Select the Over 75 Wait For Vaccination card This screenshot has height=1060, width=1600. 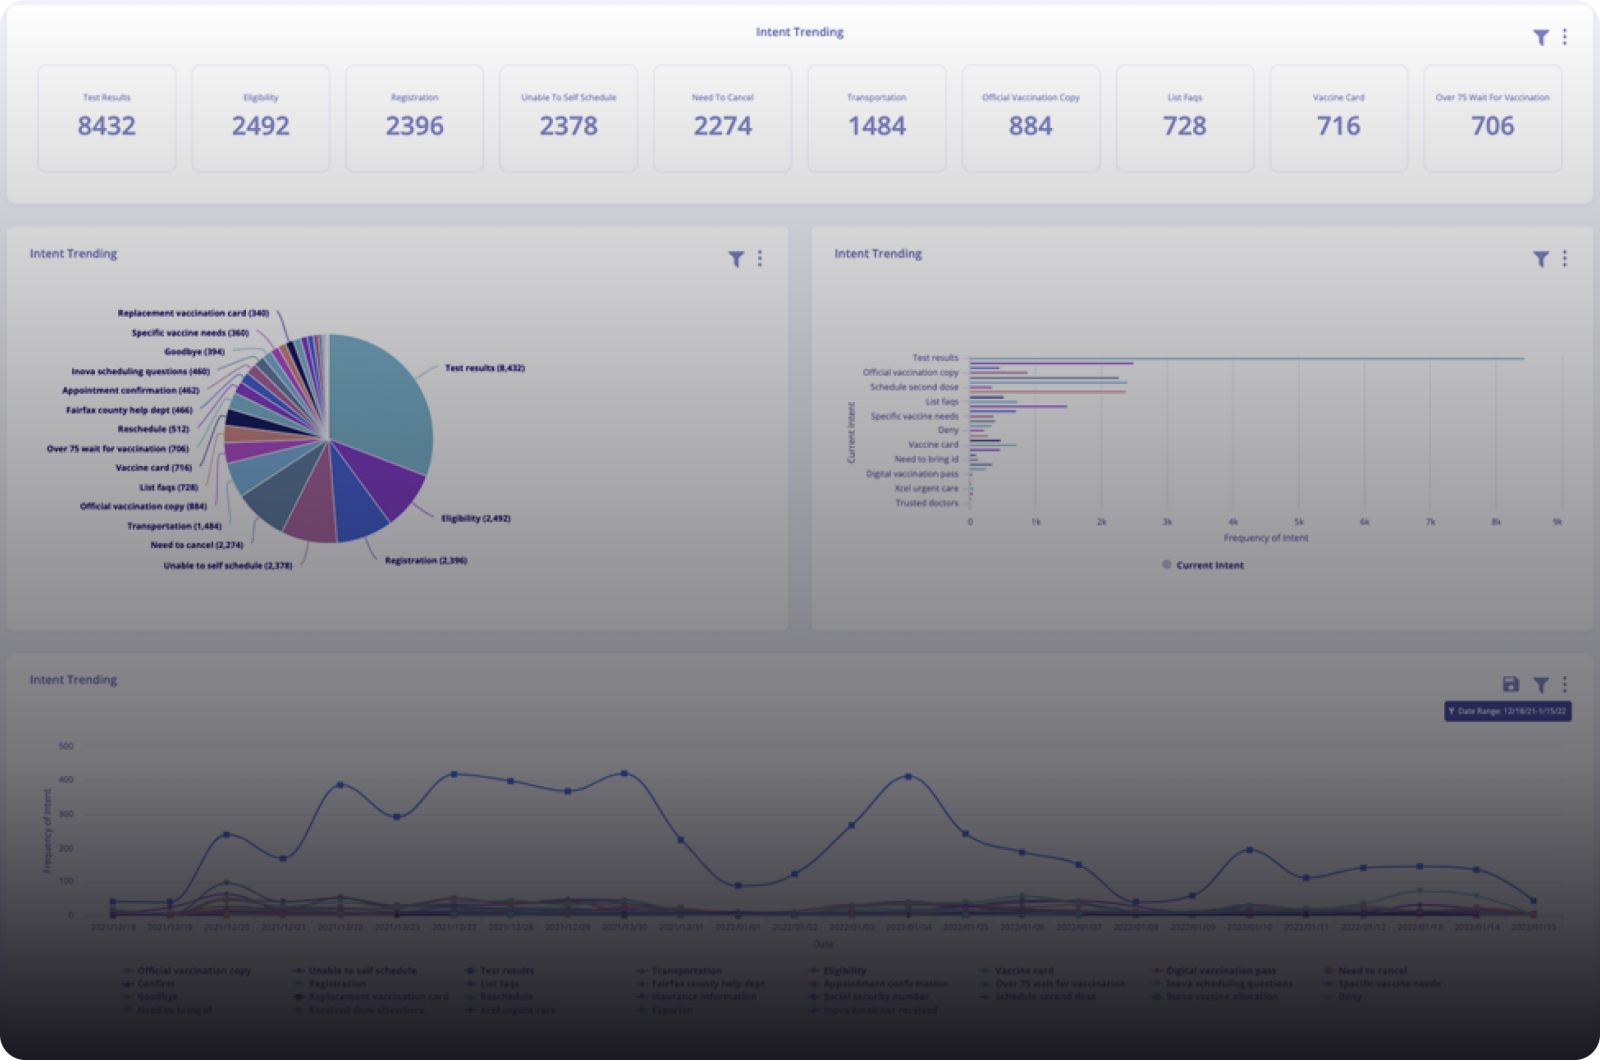[1493, 118]
